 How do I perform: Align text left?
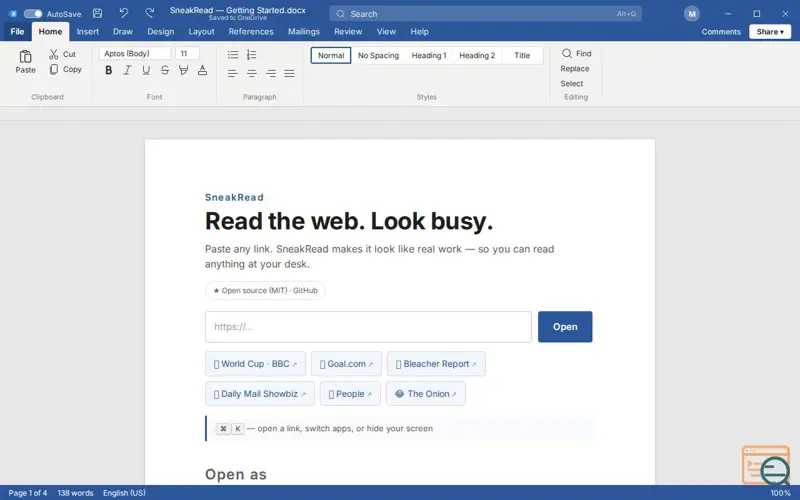pyautogui.click(x=233, y=73)
